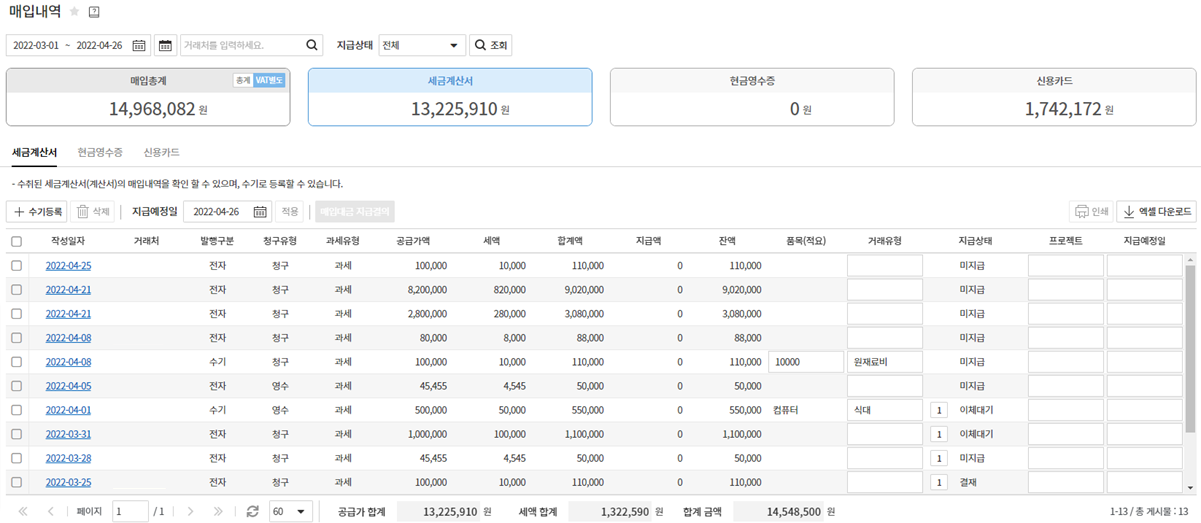The width and height of the screenshot is (1201, 523).
Task: Check the row with total 9,020,000
Action: tap(16, 290)
